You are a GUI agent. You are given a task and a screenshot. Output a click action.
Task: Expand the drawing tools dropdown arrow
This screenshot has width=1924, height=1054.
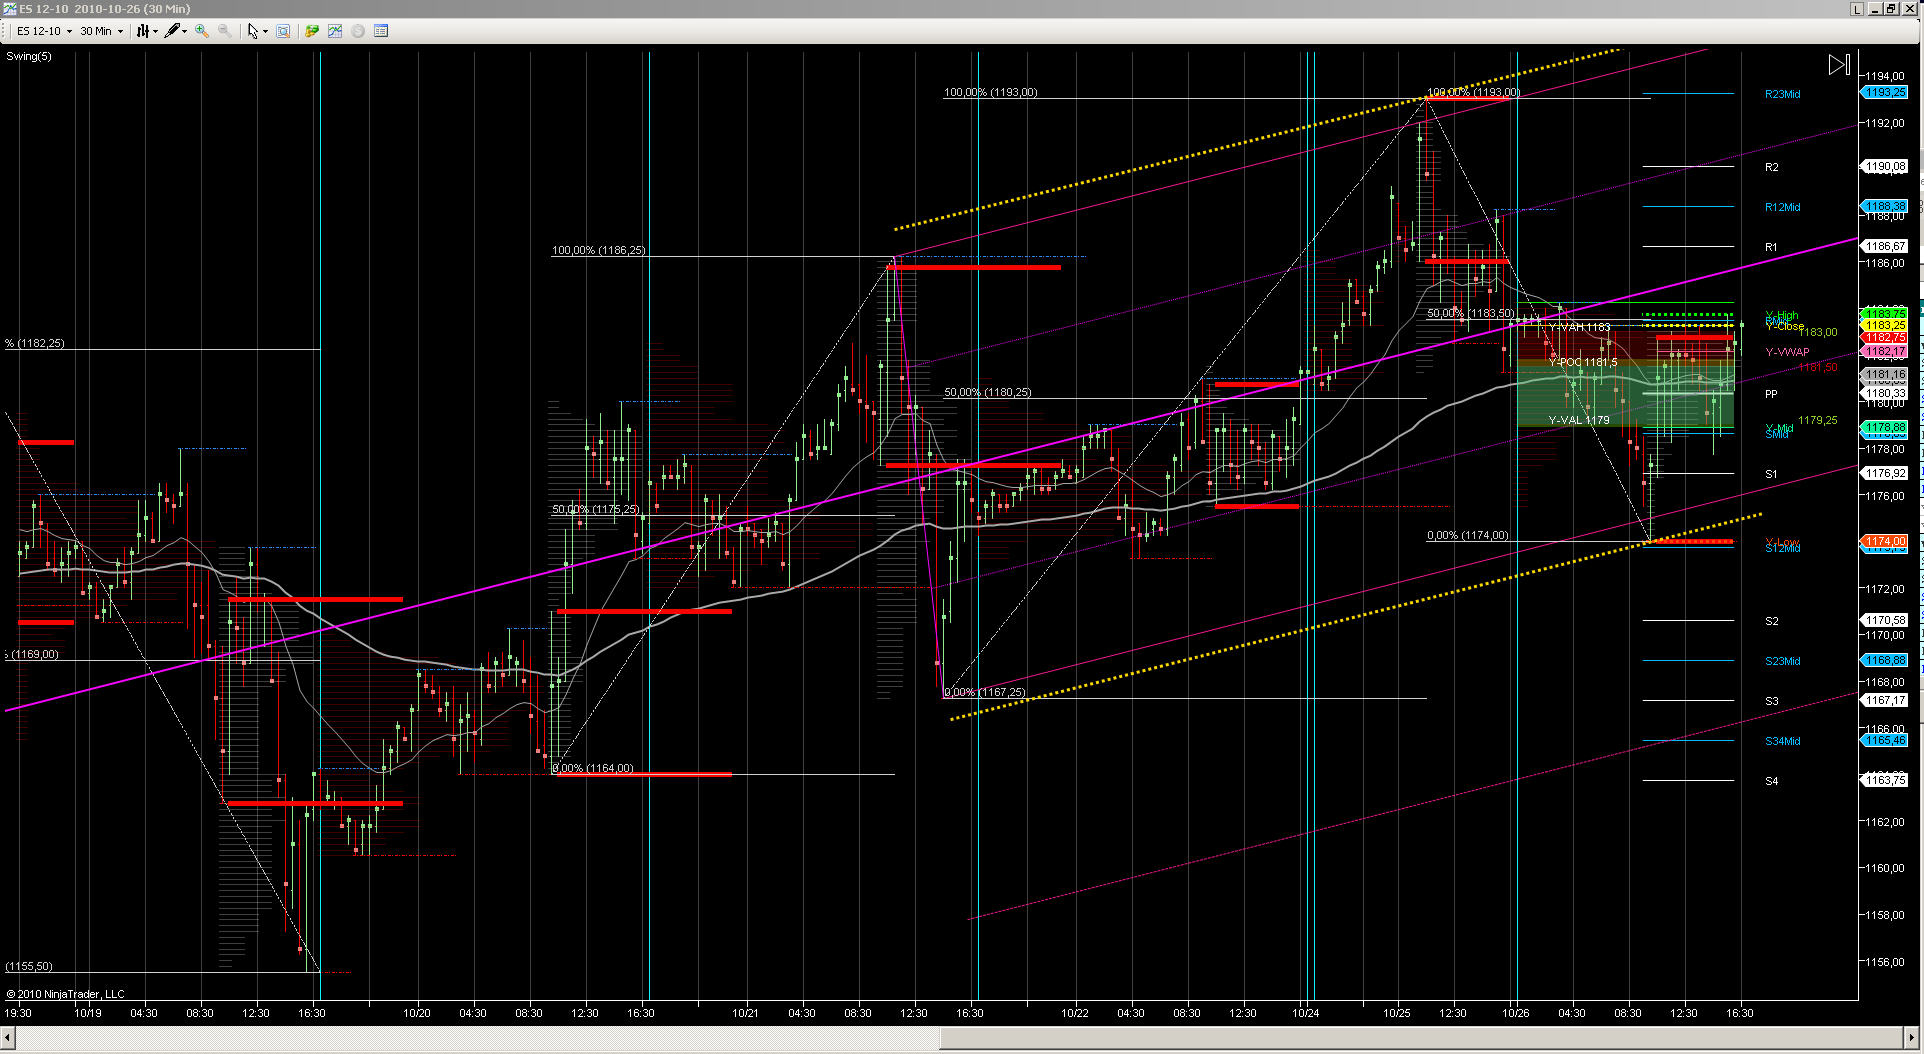[x=185, y=31]
